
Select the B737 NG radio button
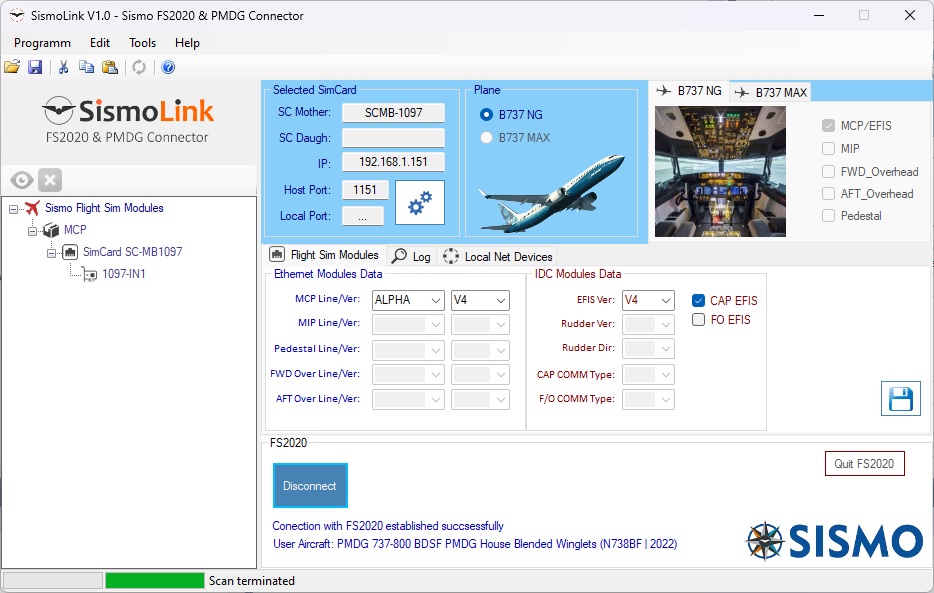tap(486, 114)
